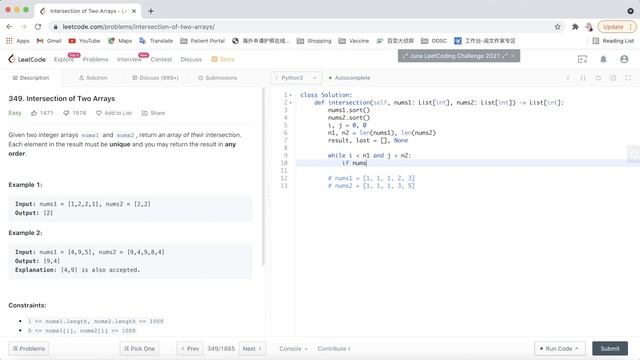Collapse the def intersection fold arrow

click(291, 103)
